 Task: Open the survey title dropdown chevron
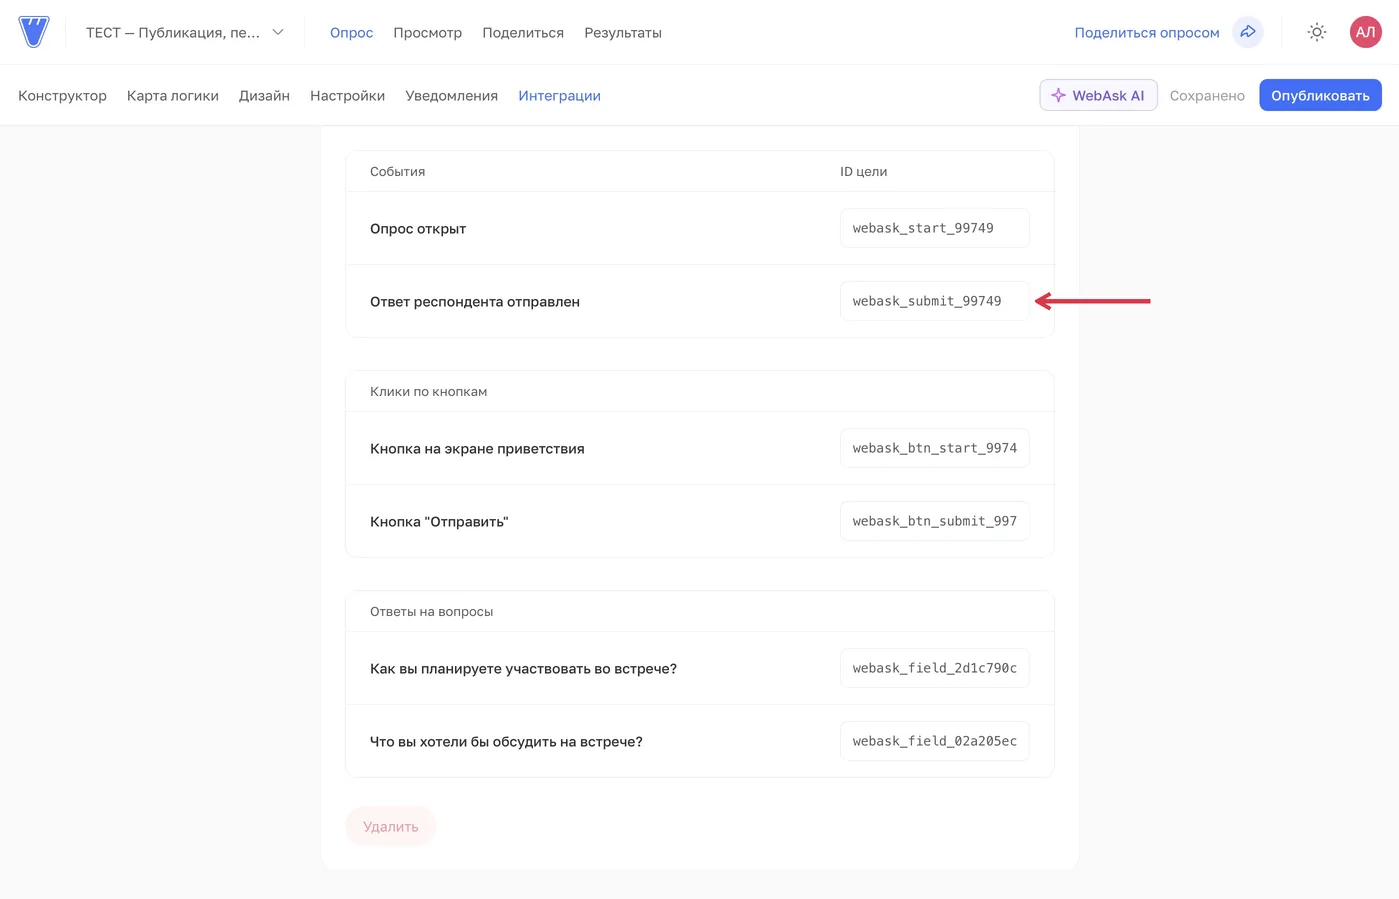tap(278, 32)
